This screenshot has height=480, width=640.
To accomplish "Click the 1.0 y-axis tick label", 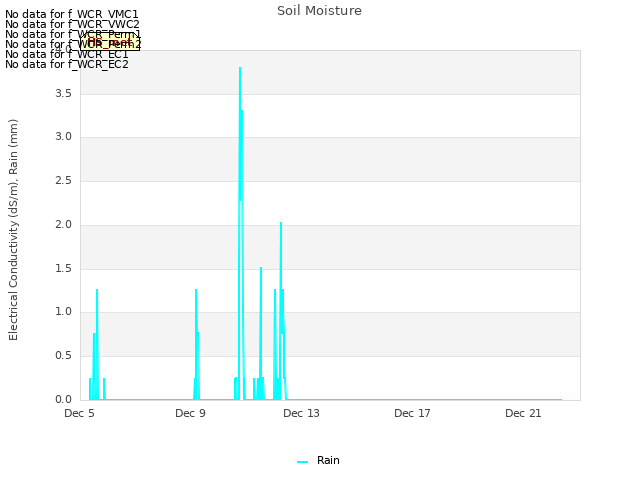I will [63, 311].
